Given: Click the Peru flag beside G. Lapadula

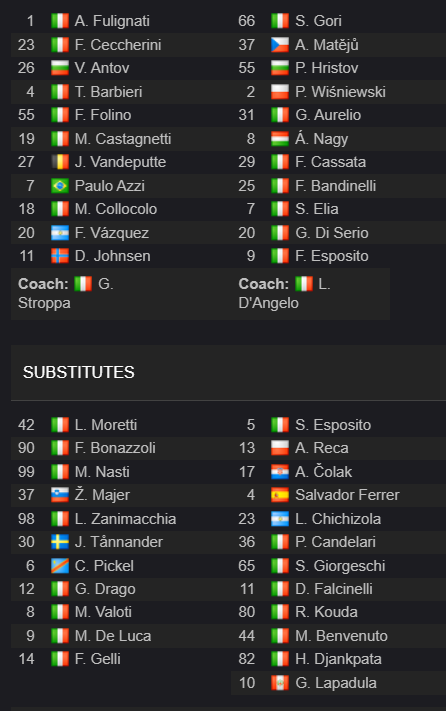Looking at the screenshot, I should 280,682.
